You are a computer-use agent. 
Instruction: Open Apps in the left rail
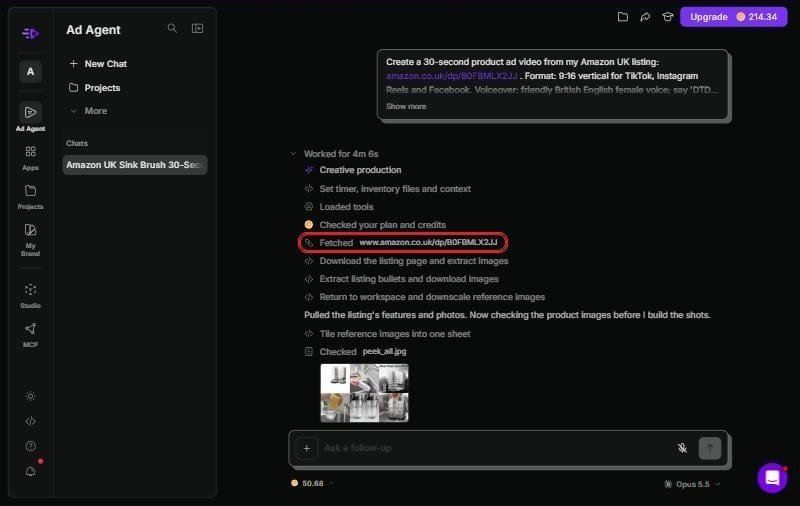point(31,158)
